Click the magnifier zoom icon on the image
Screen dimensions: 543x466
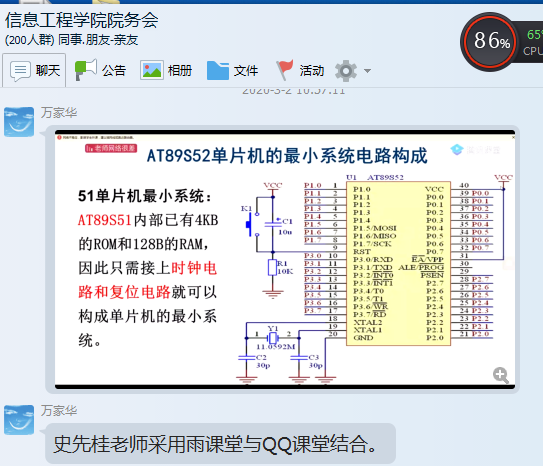coord(501,375)
